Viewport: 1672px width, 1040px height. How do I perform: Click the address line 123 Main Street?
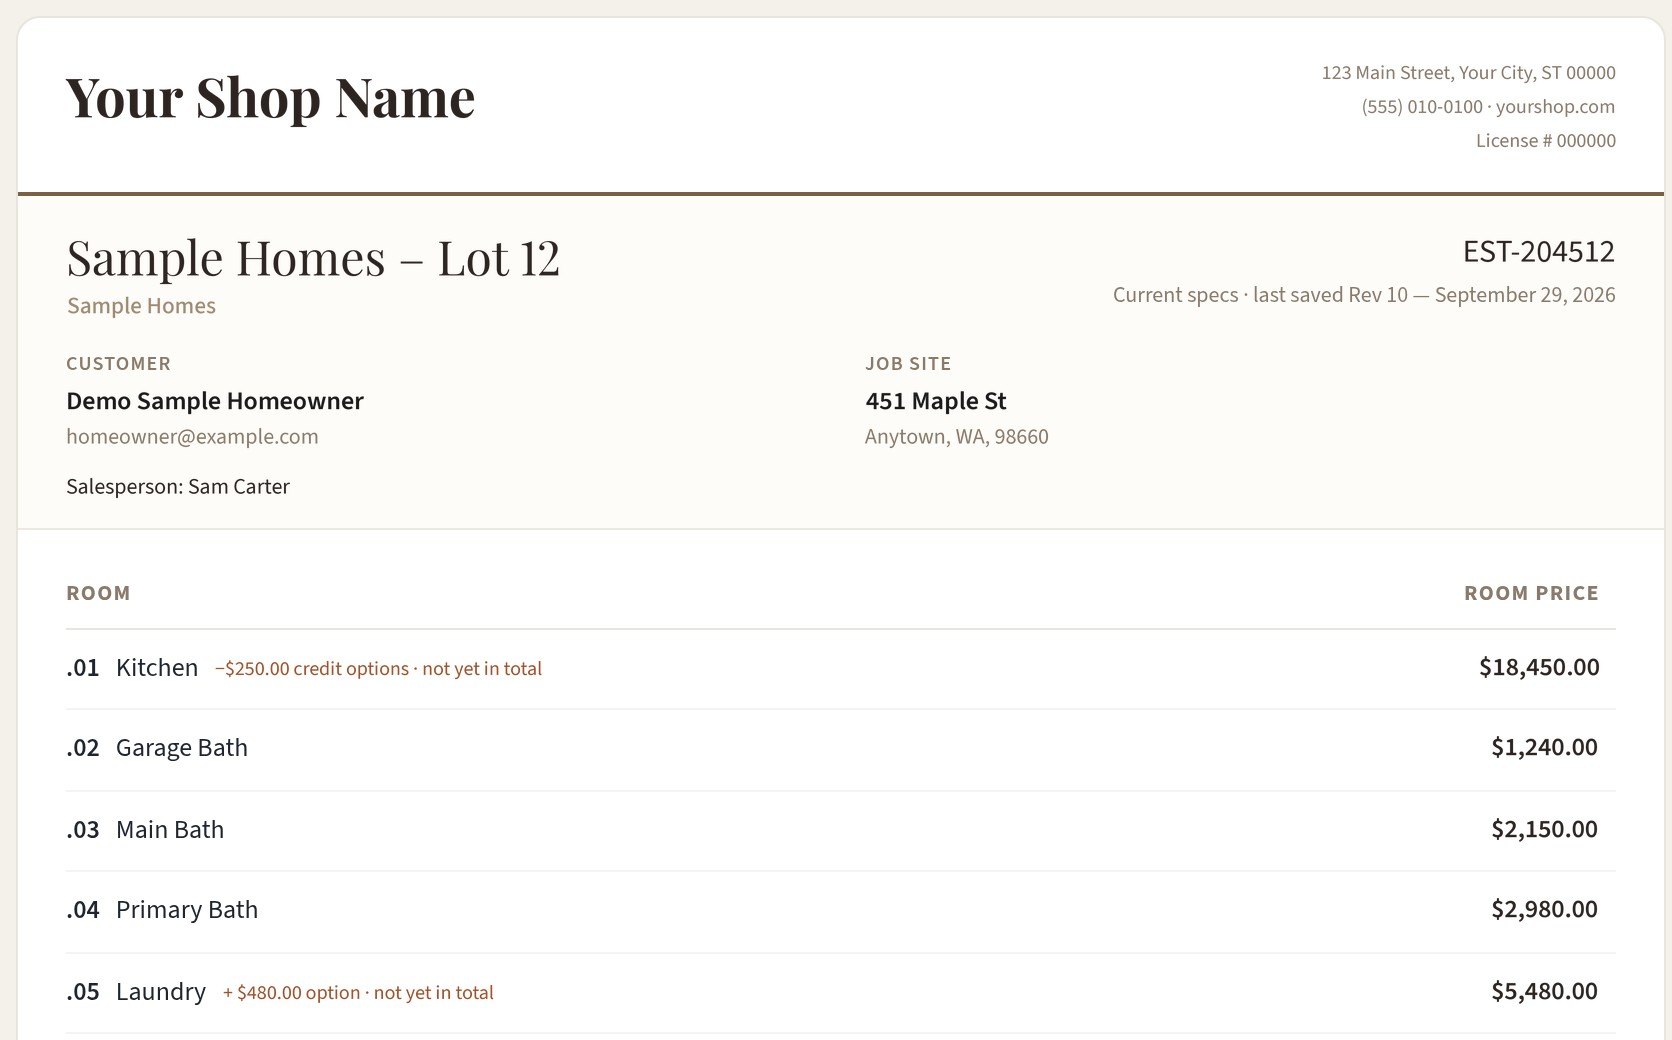[1468, 73]
